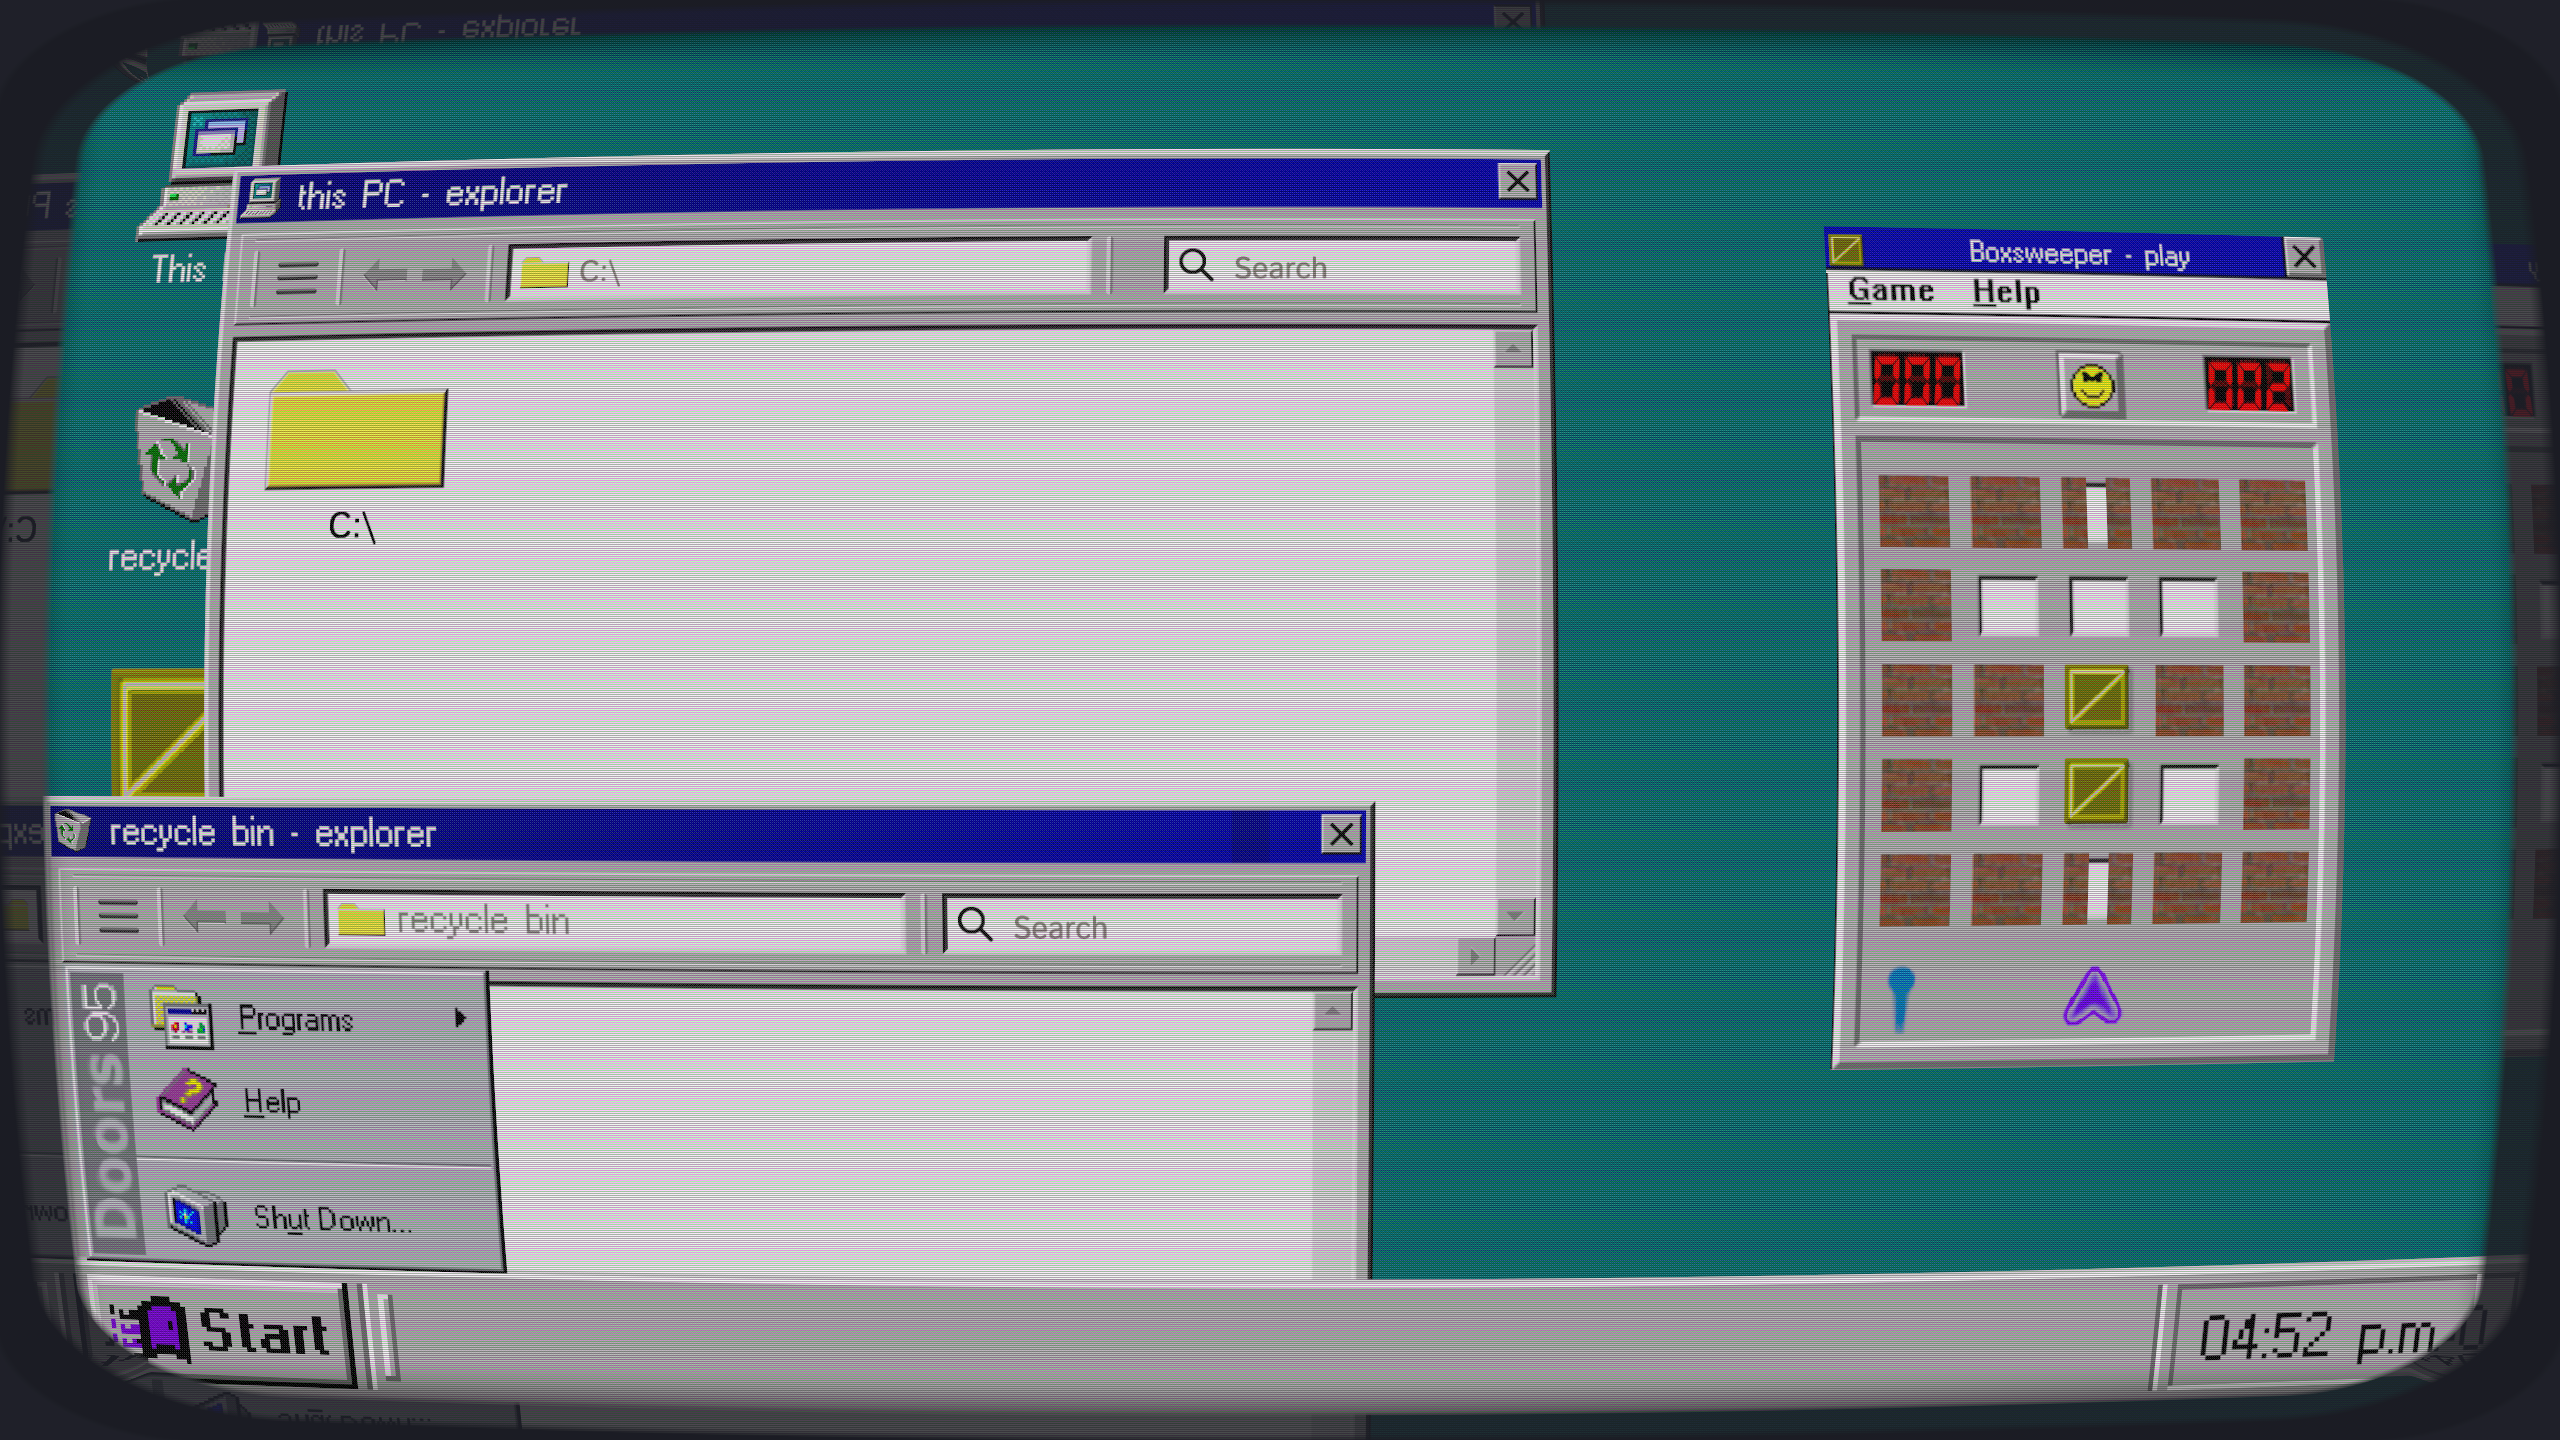Close the Boxsweeper window
Screen dimensions: 2560x1440
tap(2304, 257)
